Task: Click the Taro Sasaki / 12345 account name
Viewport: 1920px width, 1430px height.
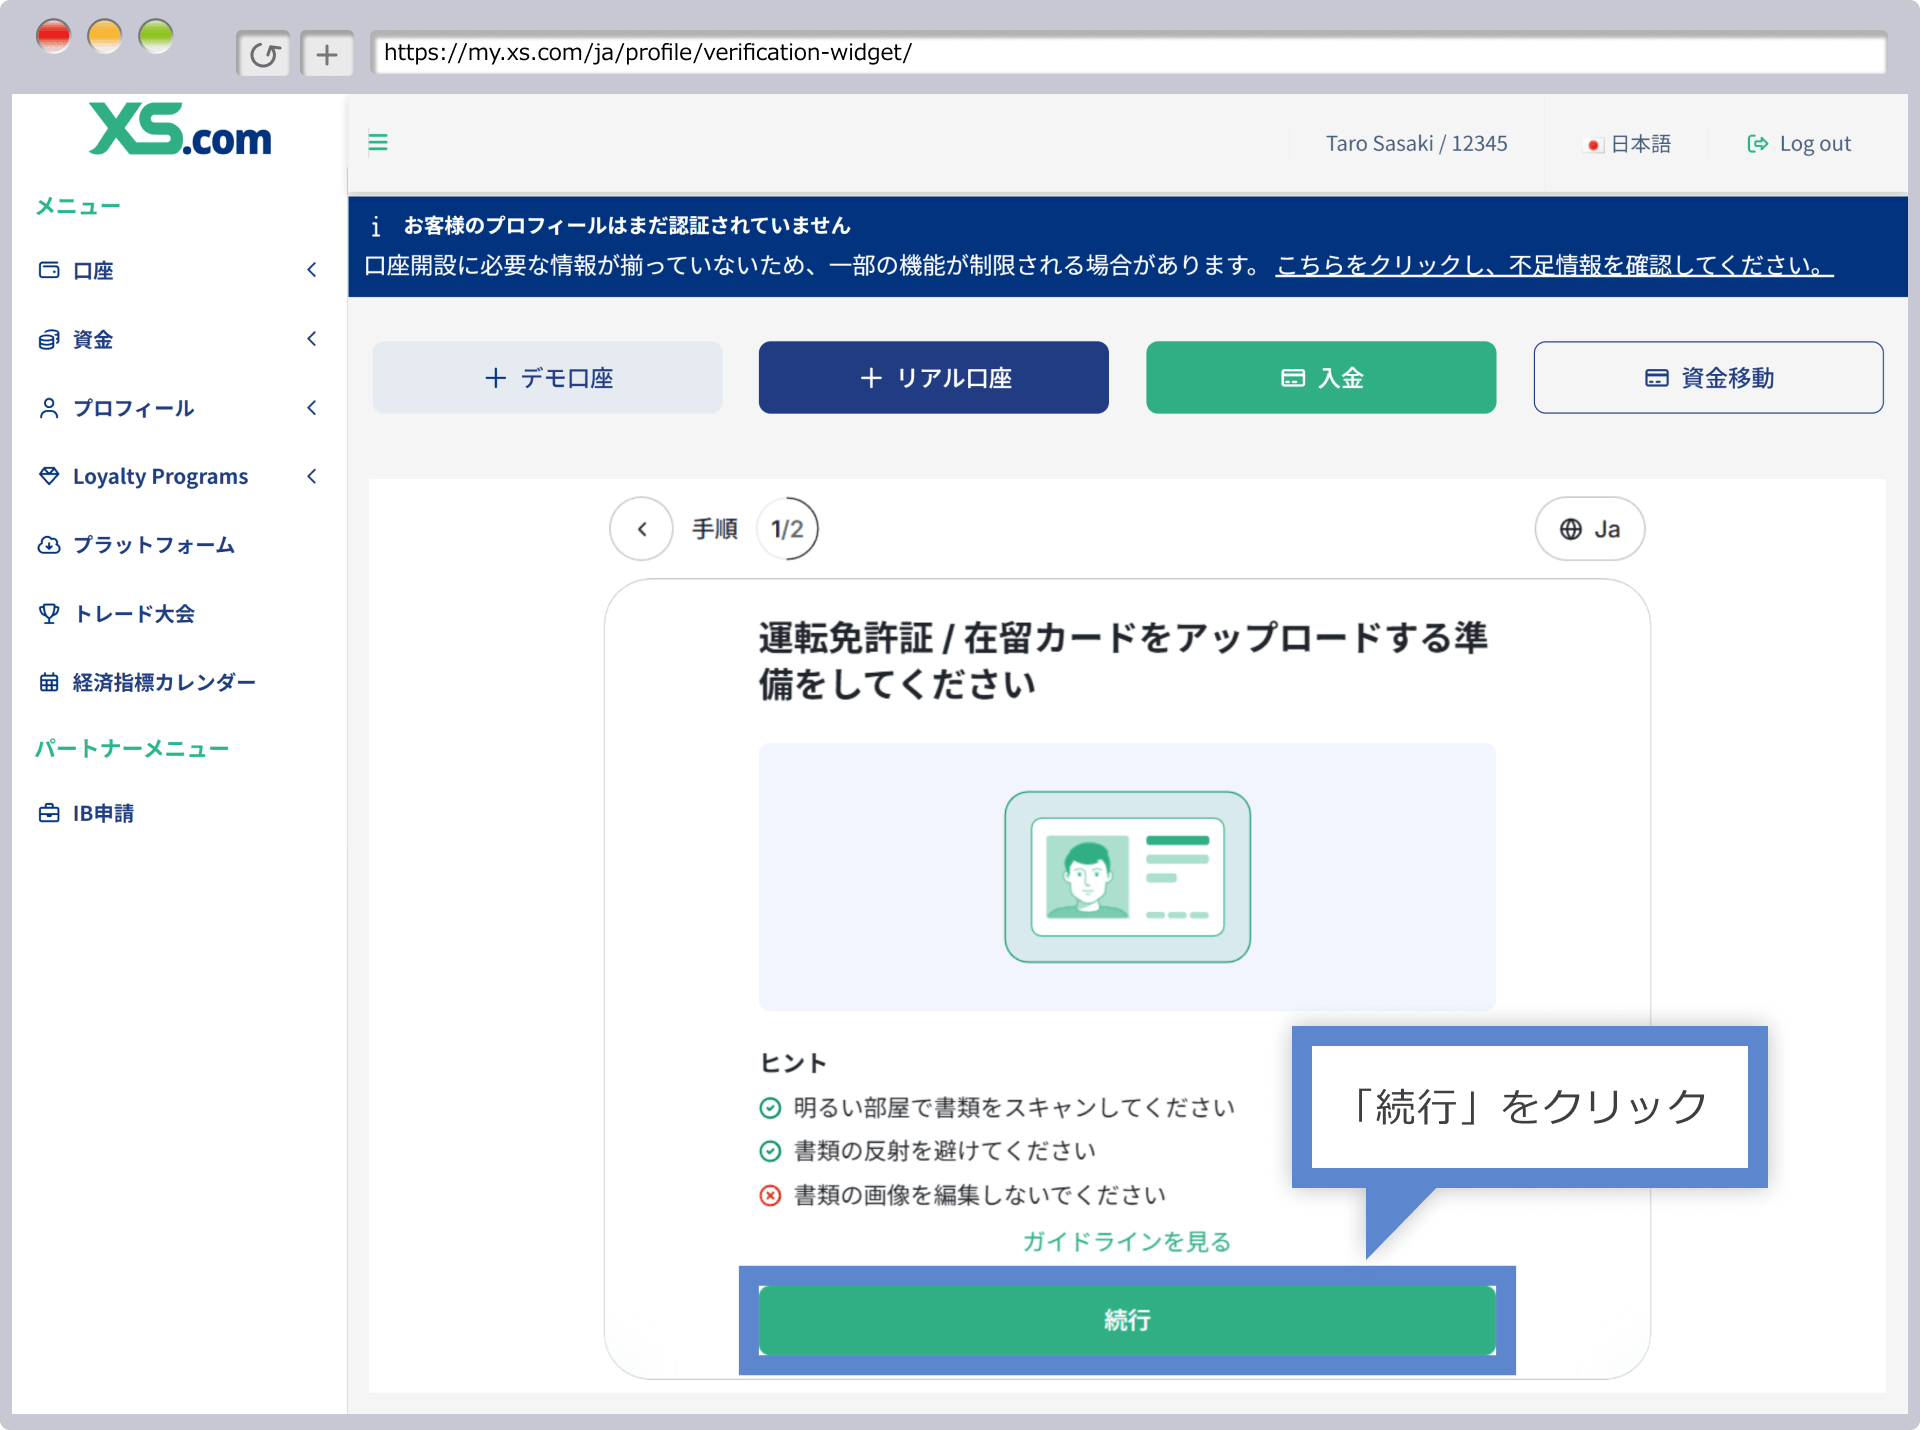Action: pyautogui.click(x=1416, y=144)
